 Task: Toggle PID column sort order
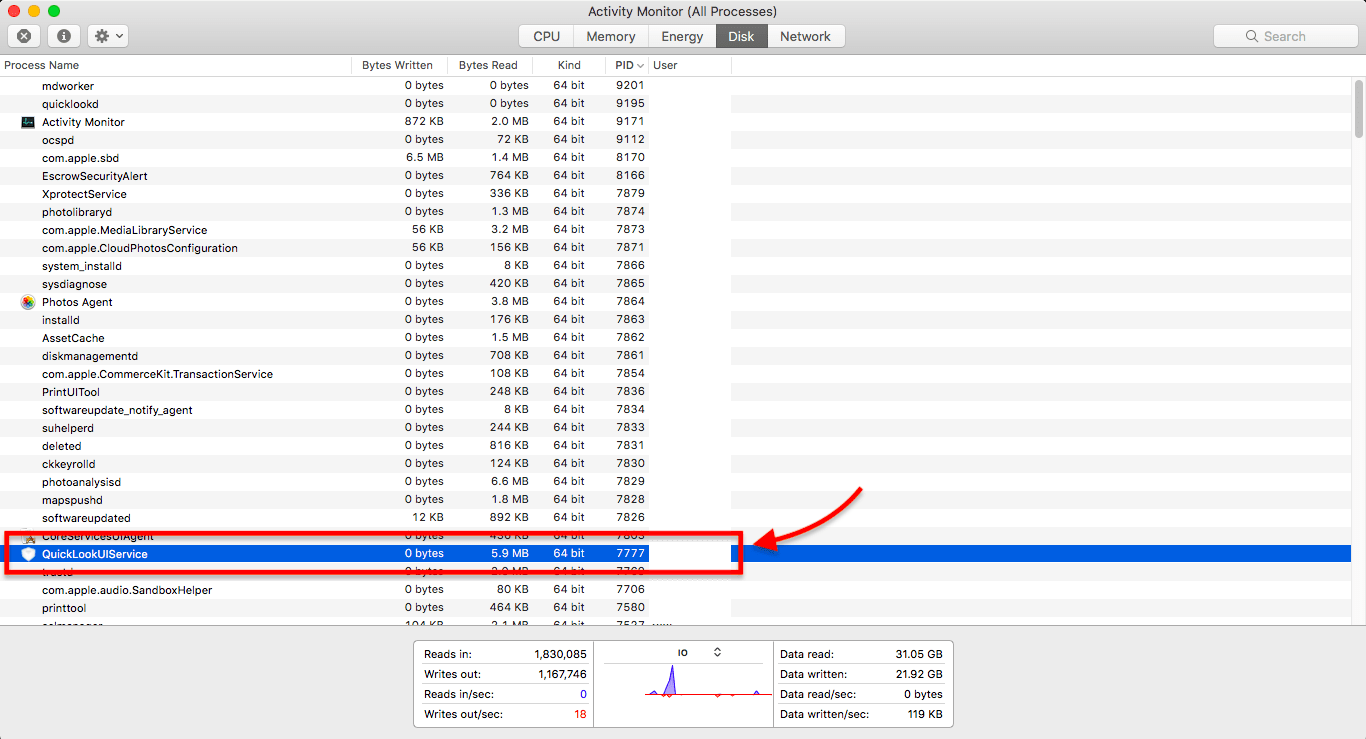(x=627, y=65)
